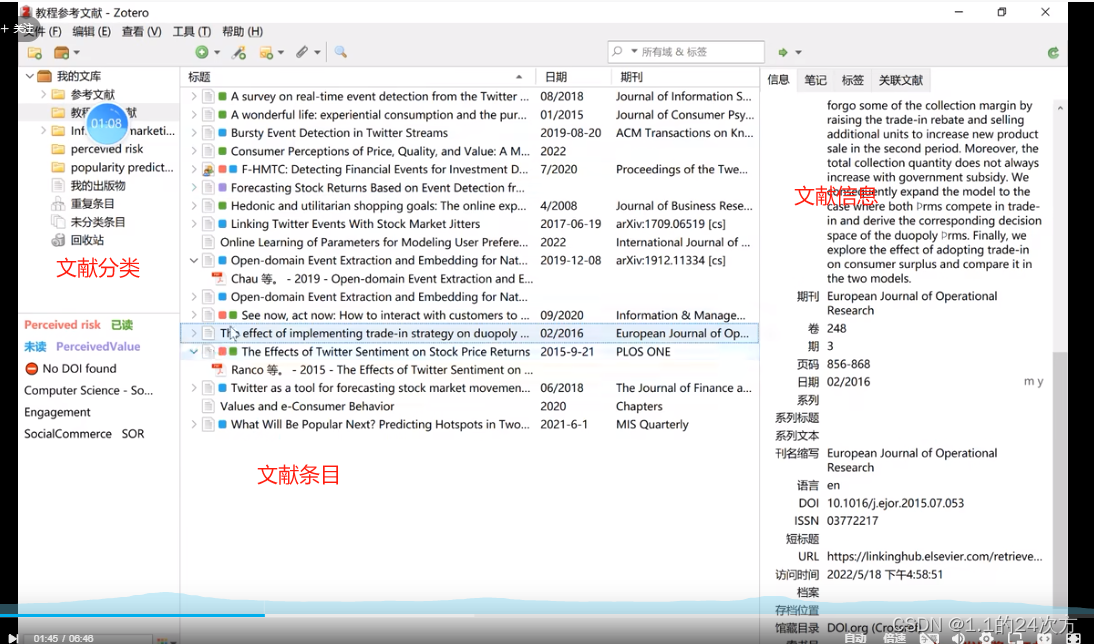
Task: Click the info pane scrollbar up arrow
Action: tap(1060, 108)
